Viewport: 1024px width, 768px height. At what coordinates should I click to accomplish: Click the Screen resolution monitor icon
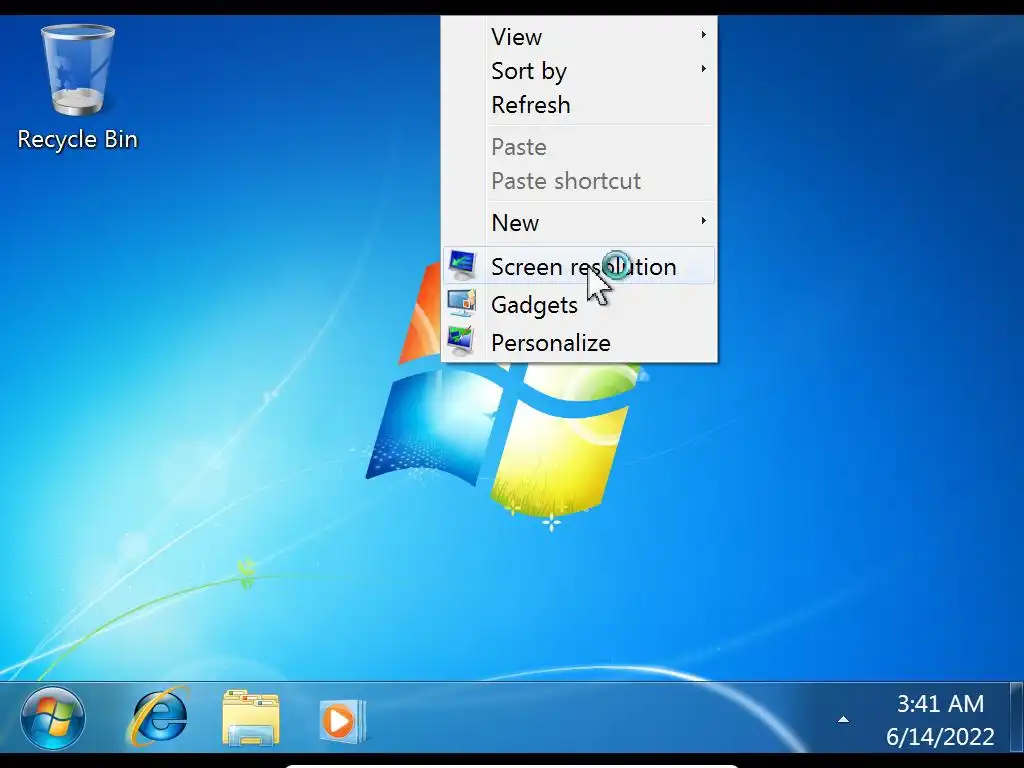point(462,266)
